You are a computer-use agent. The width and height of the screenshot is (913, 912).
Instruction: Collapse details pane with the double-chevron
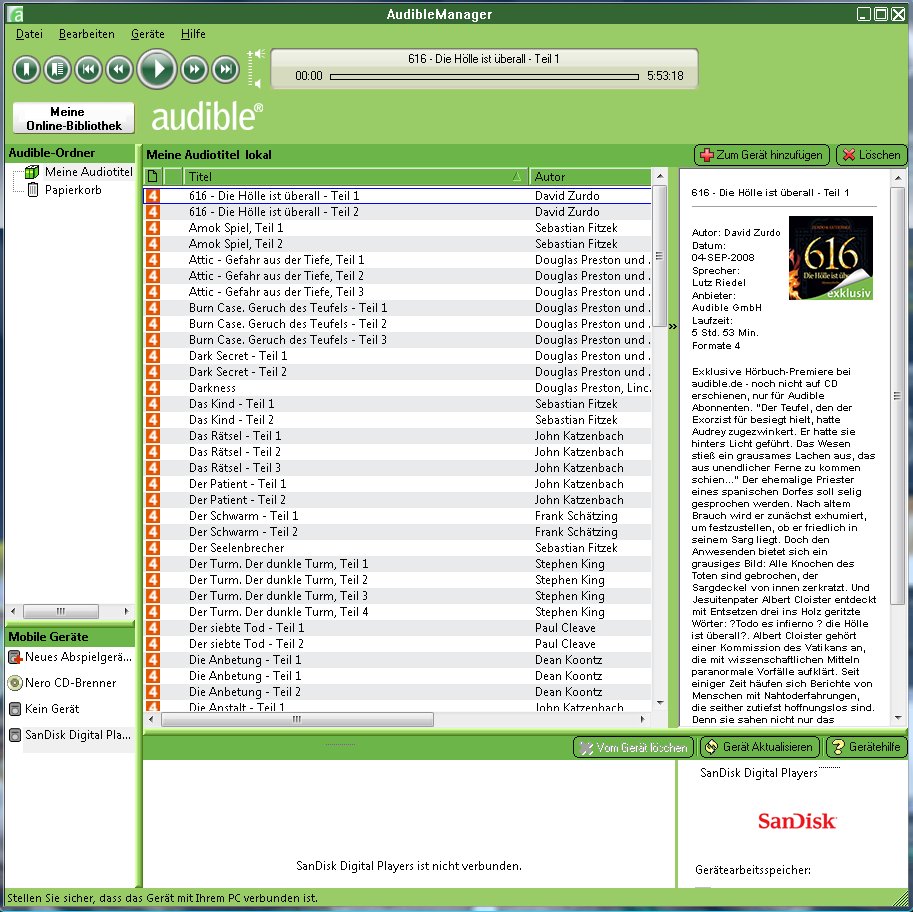coord(673,327)
